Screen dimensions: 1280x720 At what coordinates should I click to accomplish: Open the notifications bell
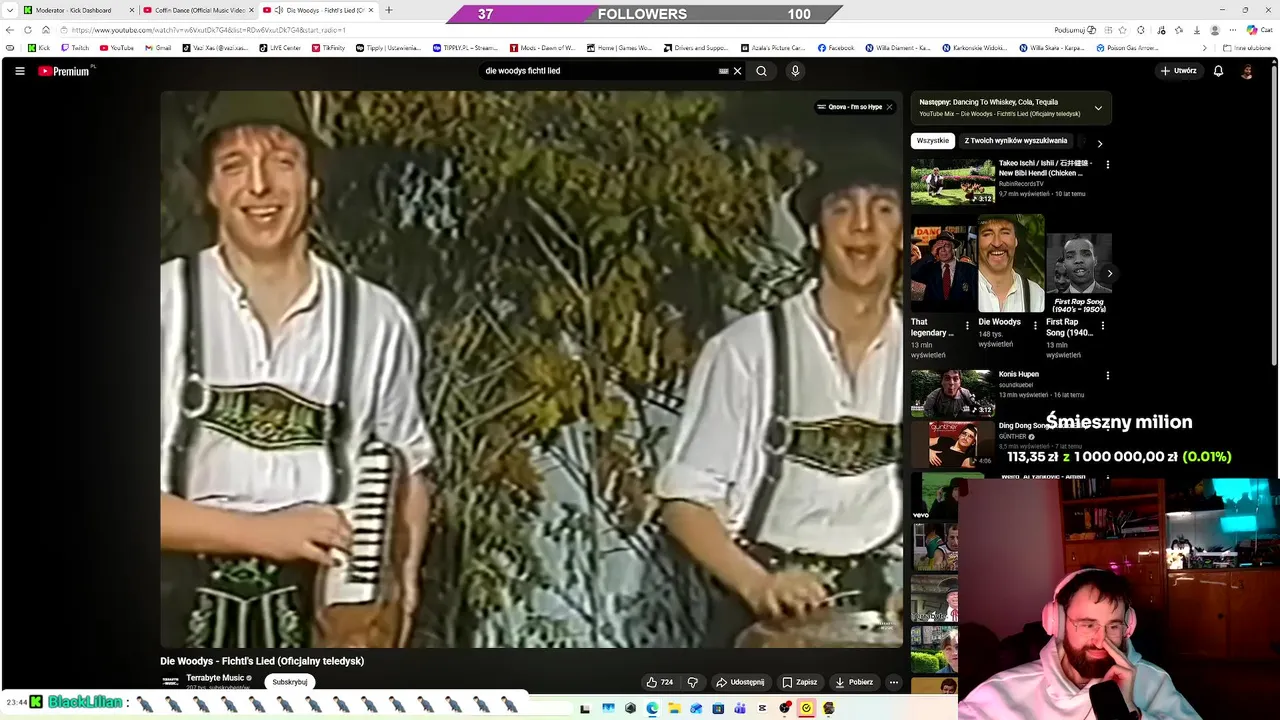1218,71
